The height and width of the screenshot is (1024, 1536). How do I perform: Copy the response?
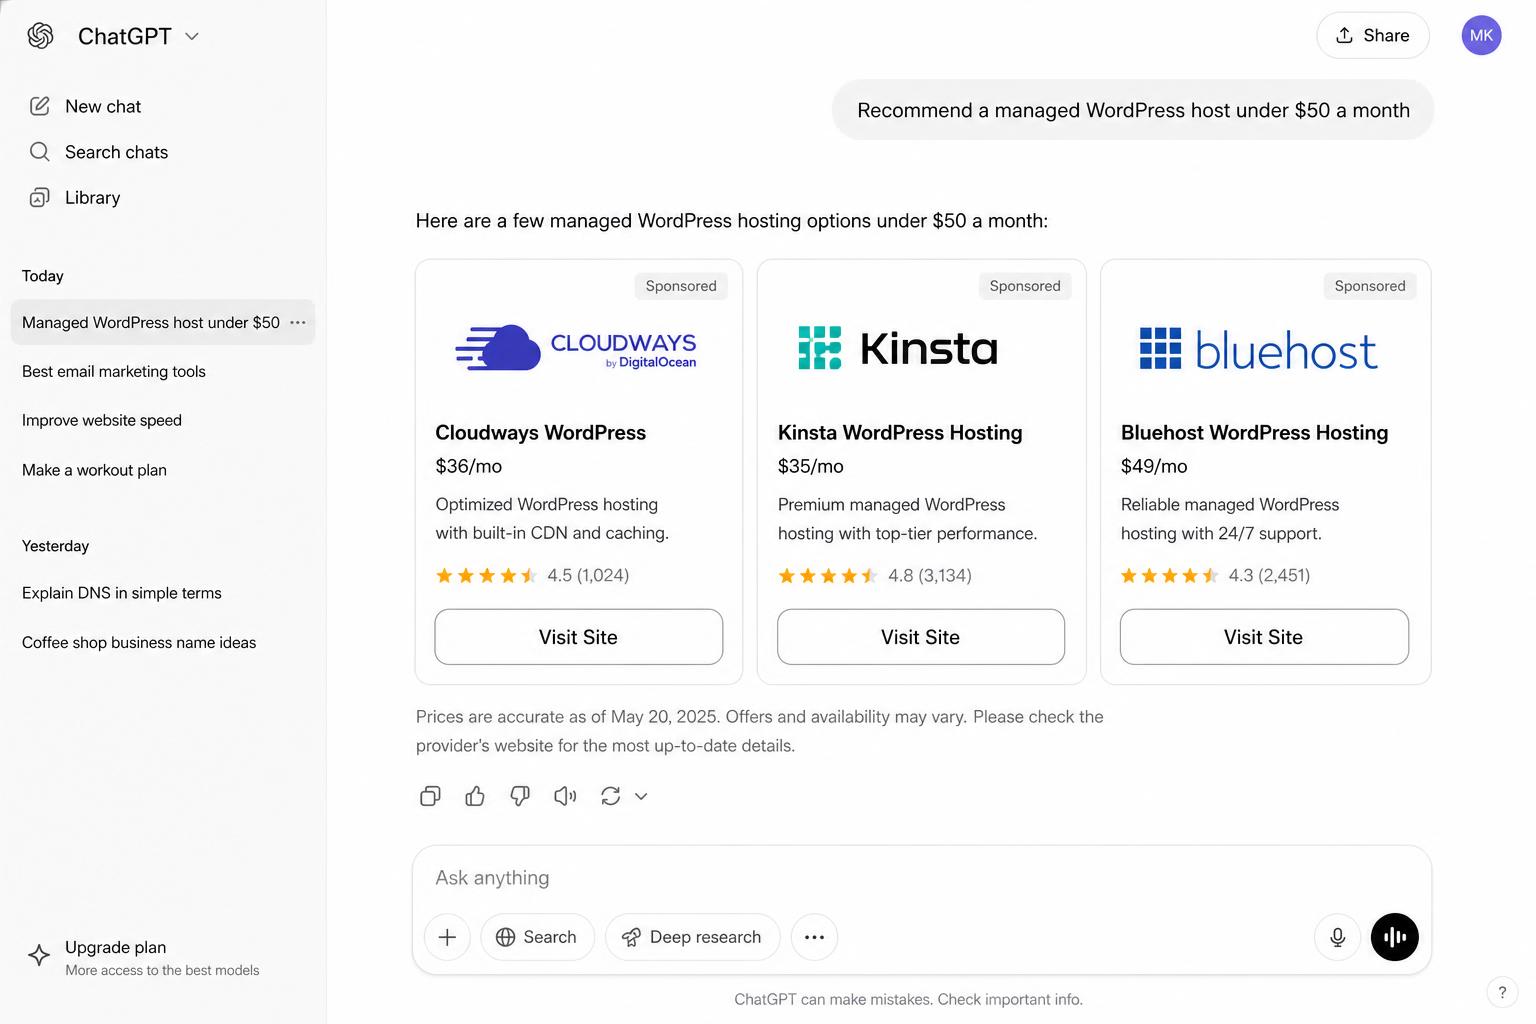(430, 796)
